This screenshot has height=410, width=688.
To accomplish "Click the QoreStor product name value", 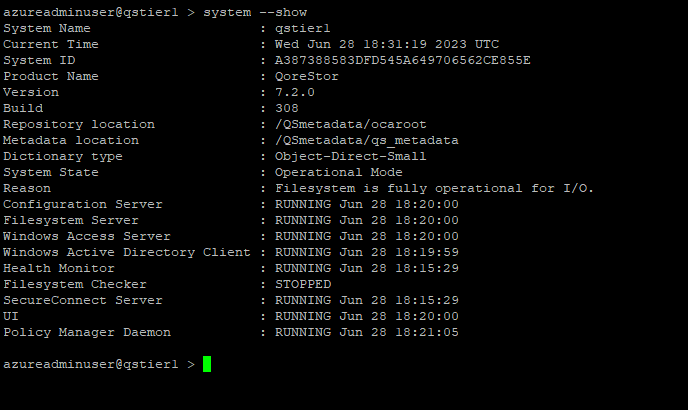I will pos(307,76).
